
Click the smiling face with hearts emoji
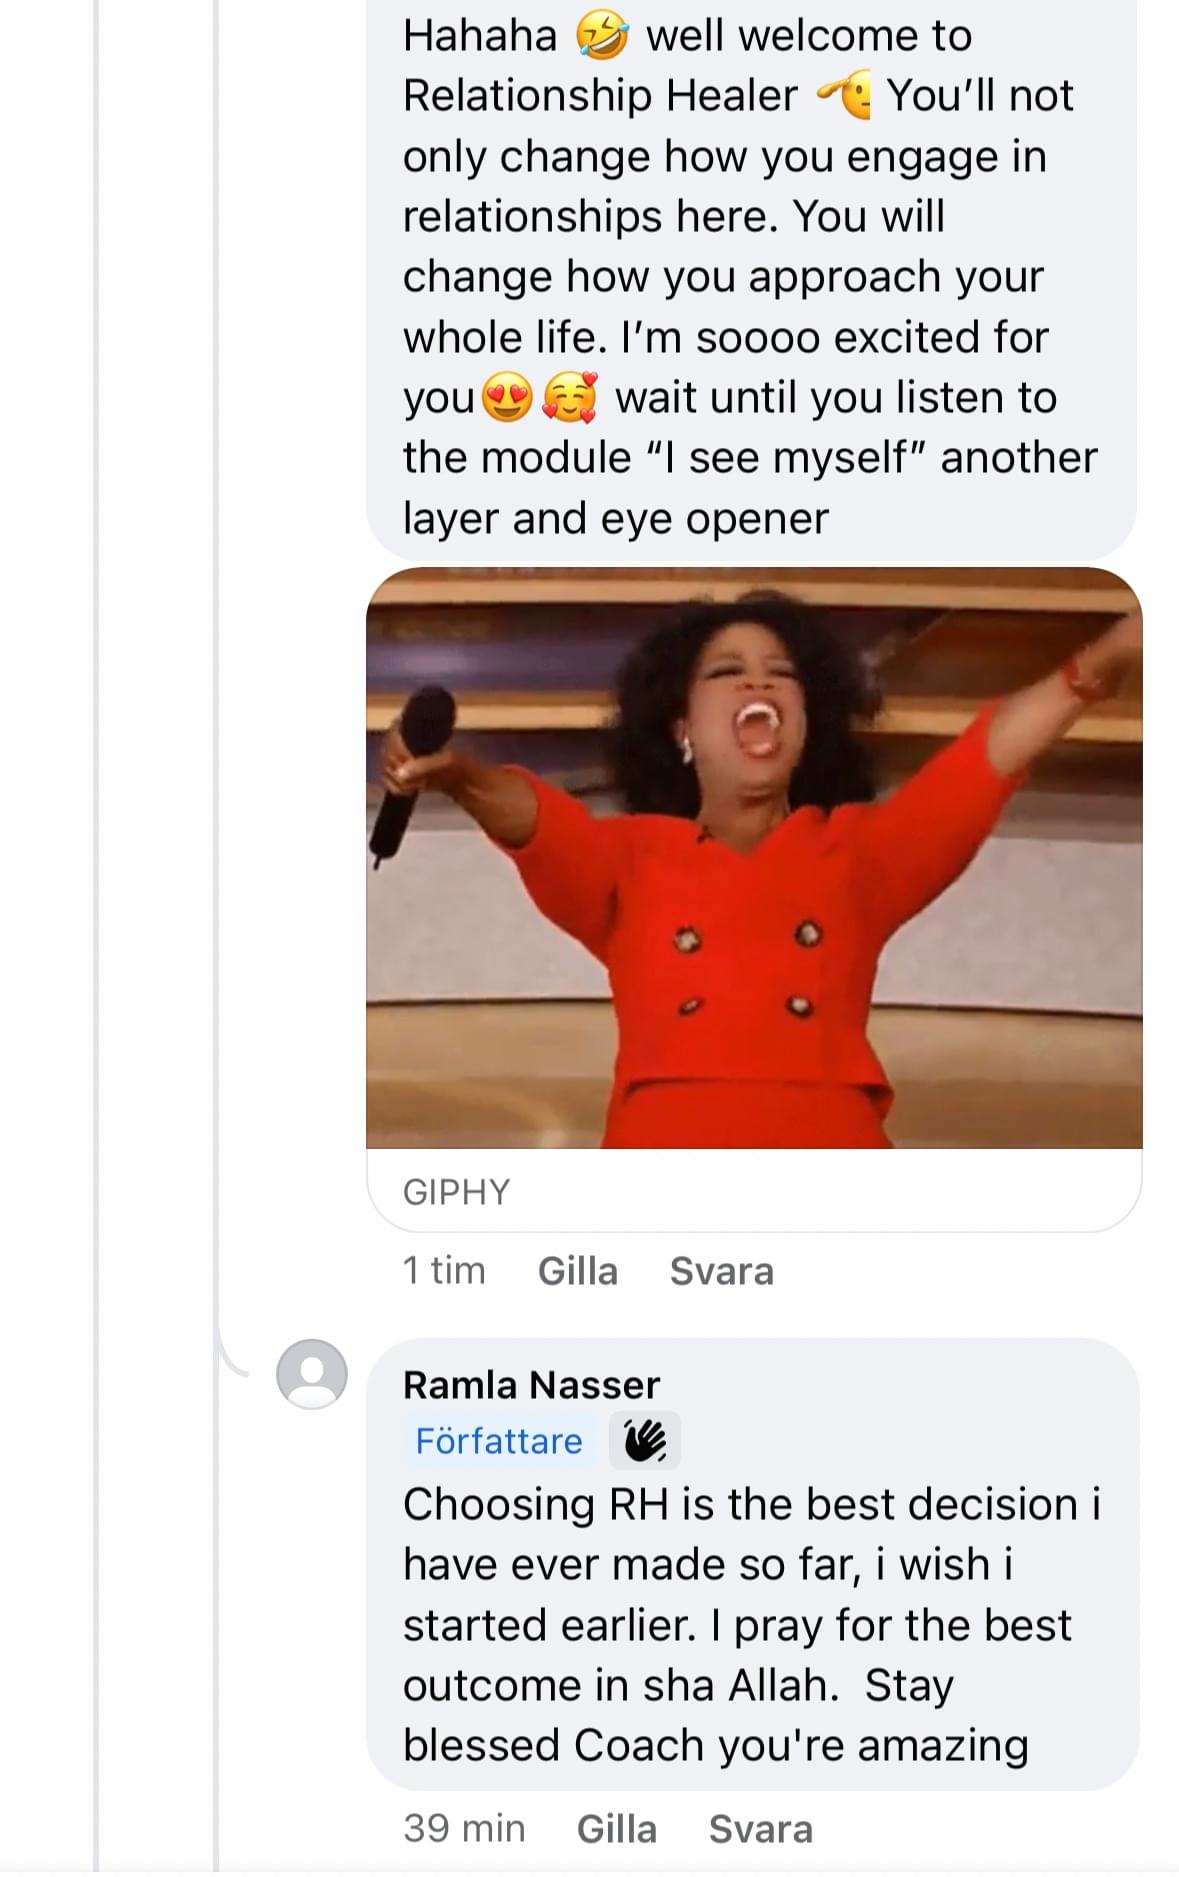click(570, 398)
